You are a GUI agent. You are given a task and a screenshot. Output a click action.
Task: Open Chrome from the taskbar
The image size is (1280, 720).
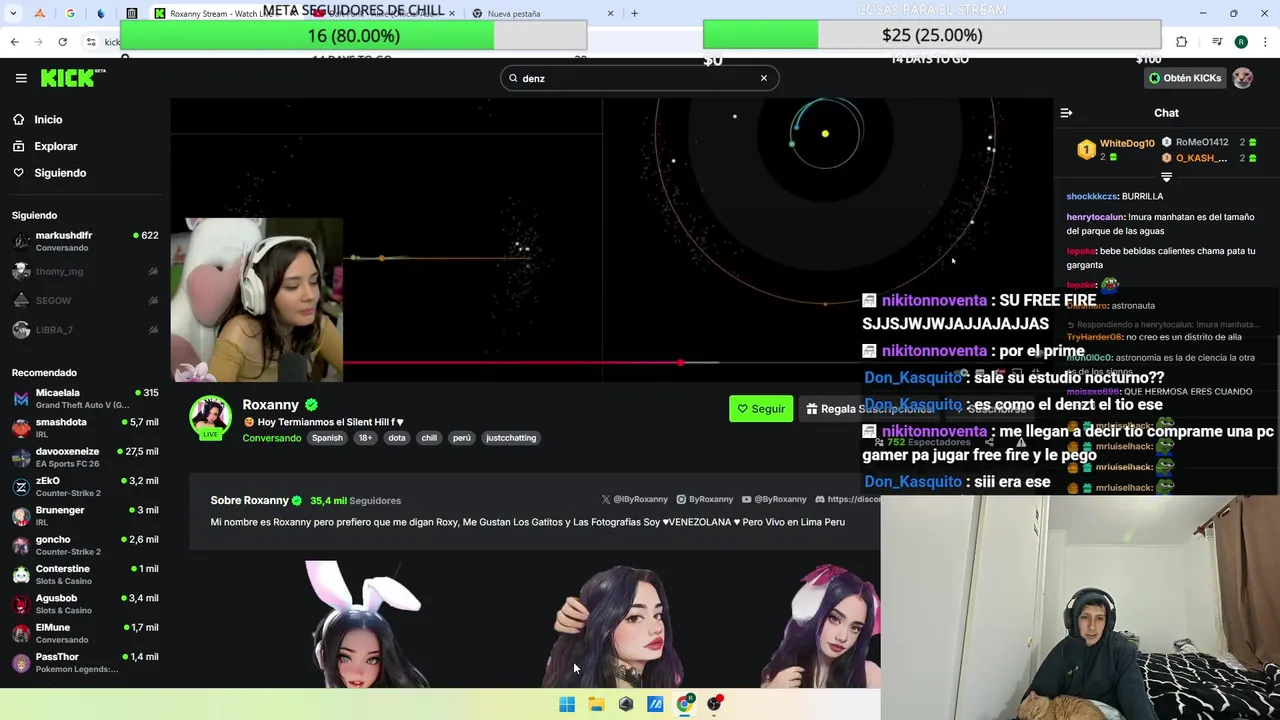685,704
